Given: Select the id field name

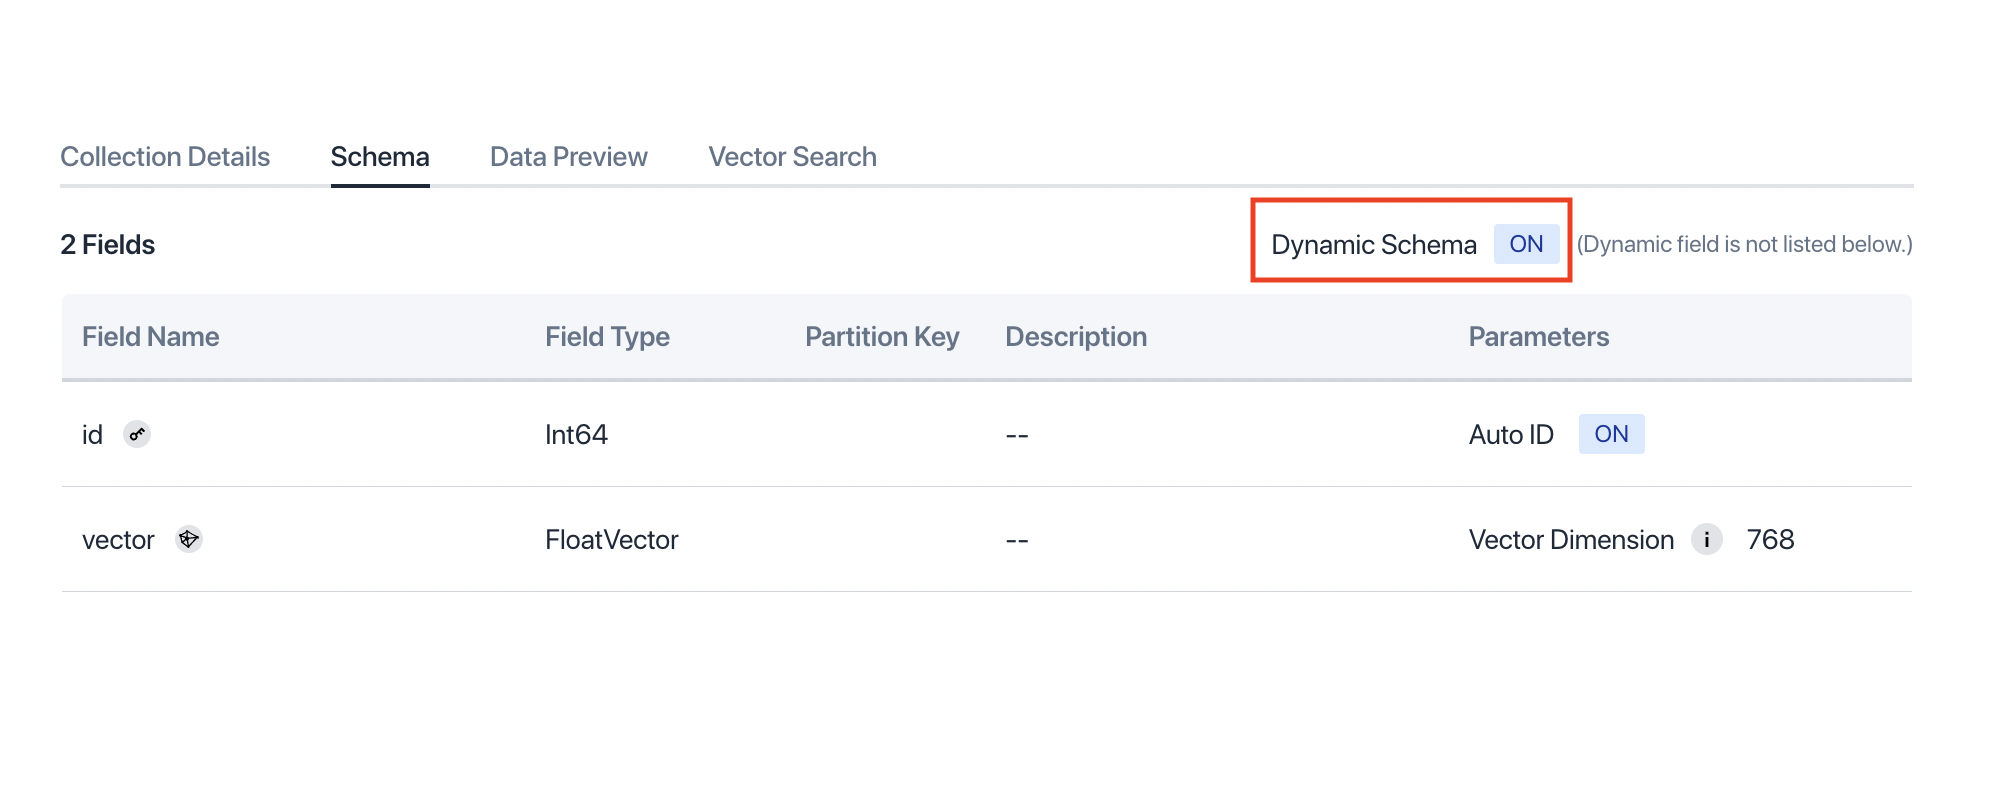Looking at the screenshot, I should pos(93,434).
